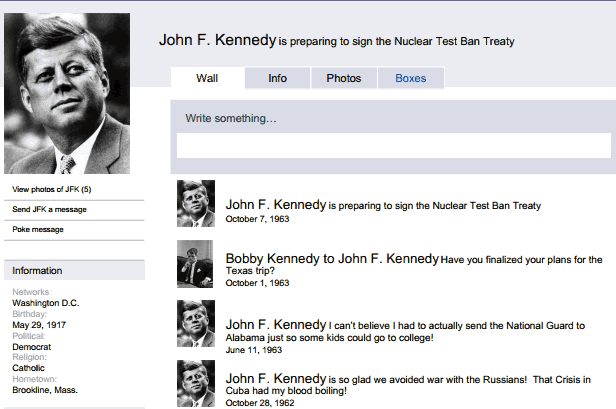Click the October 1, 1963 post date
This screenshot has height=409, width=616.
click(257, 283)
